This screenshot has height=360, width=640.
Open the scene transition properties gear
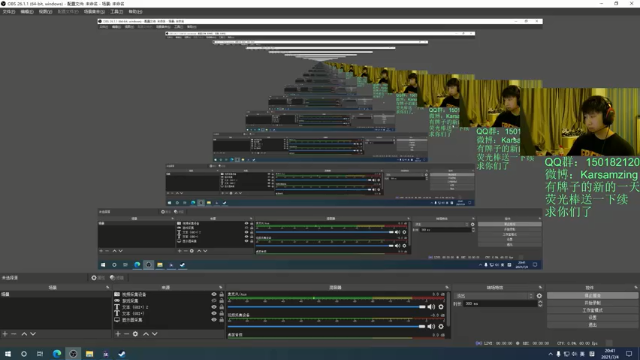pyautogui.click(x=539, y=296)
